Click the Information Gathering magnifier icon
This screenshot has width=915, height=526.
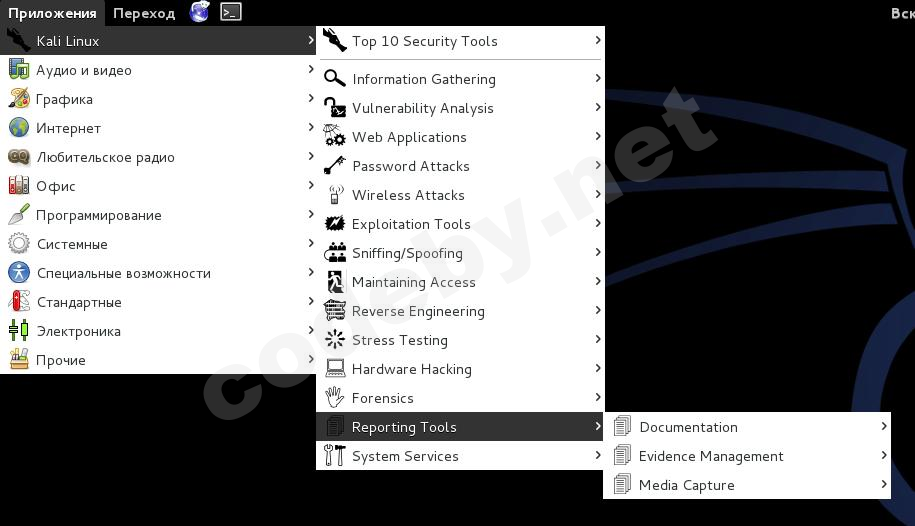[x=335, y=79]
